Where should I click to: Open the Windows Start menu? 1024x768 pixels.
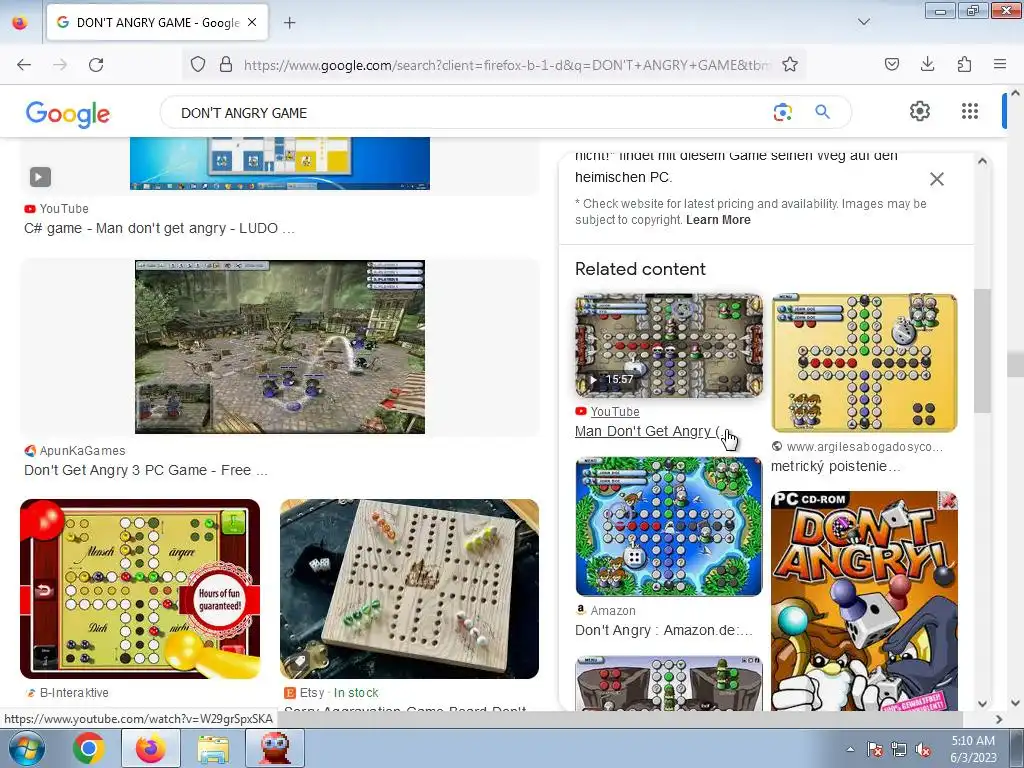(27, 748)
